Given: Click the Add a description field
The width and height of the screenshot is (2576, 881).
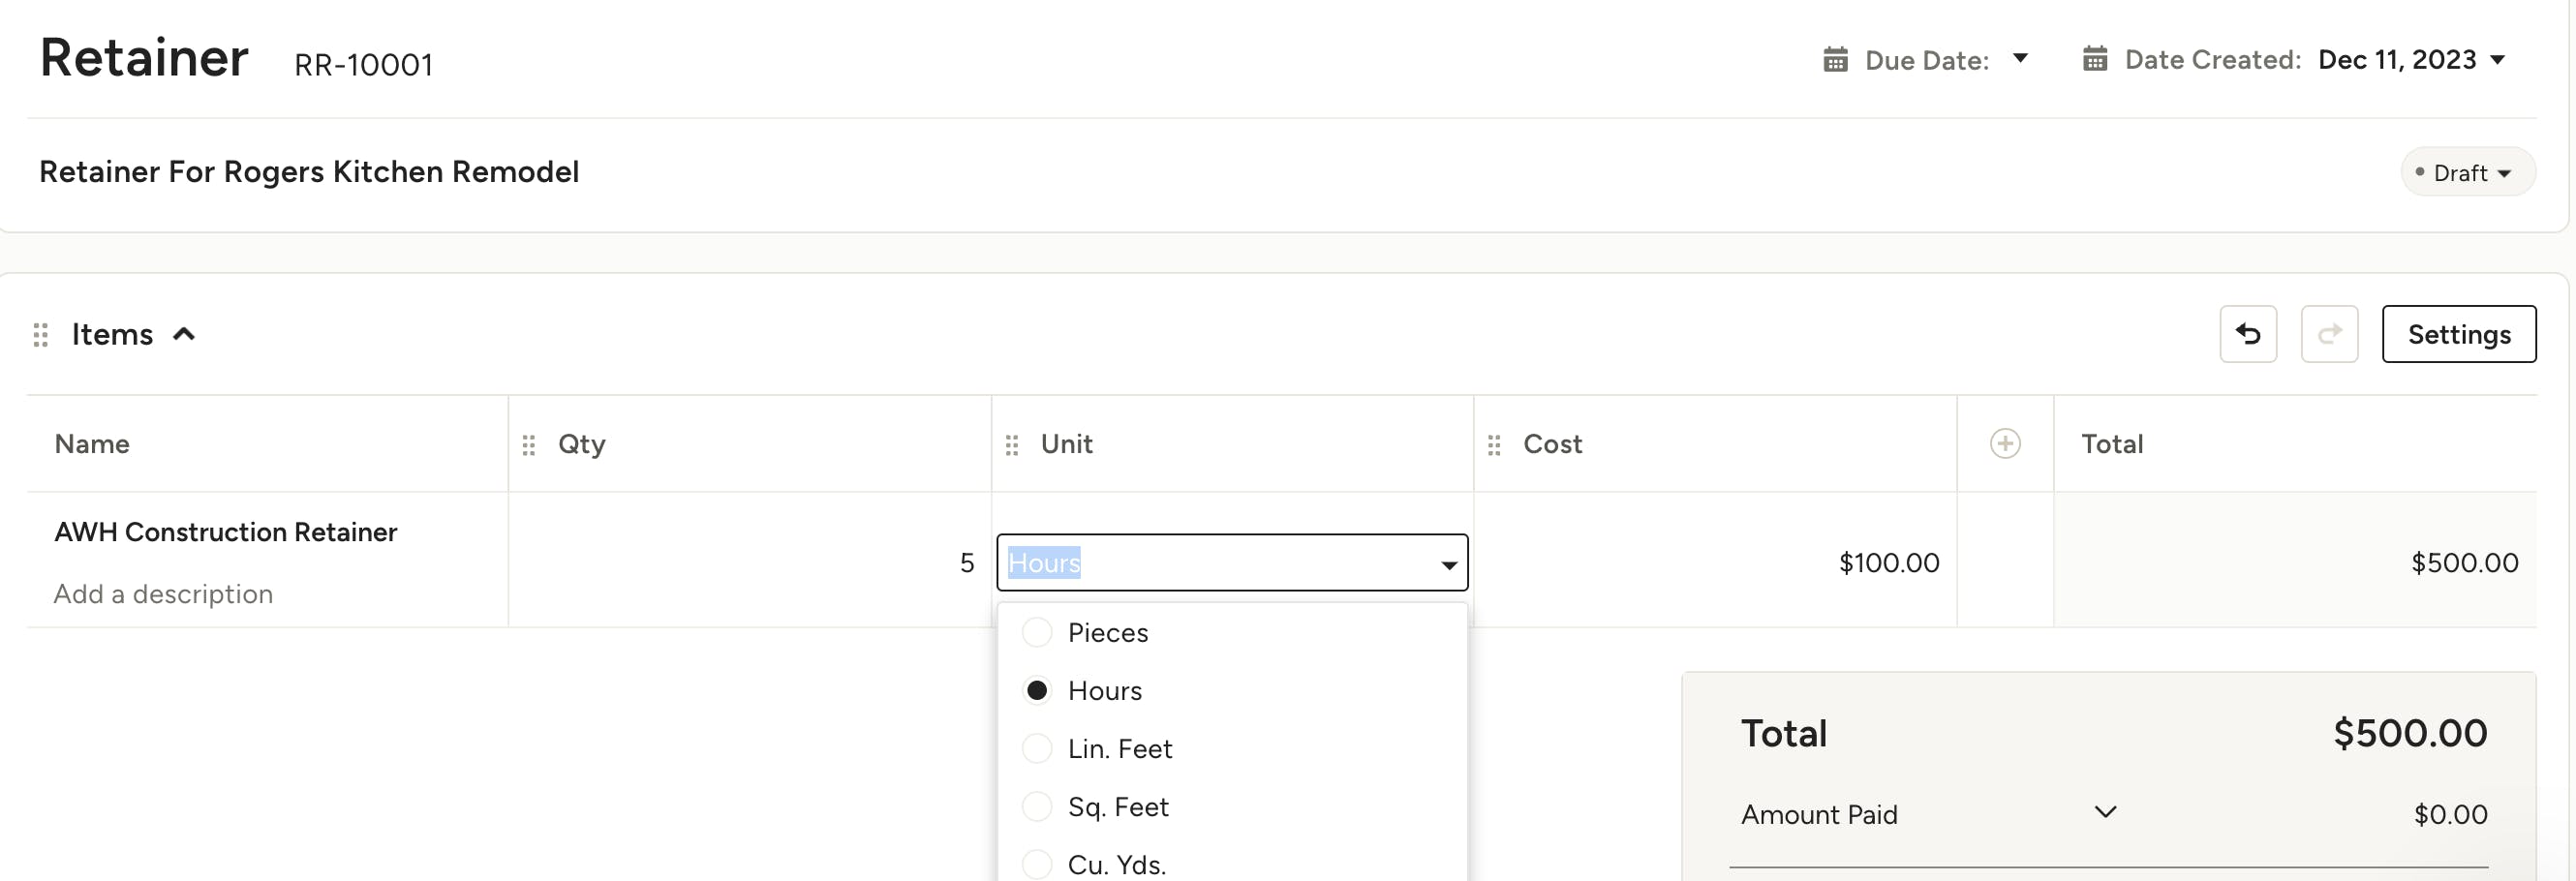Looking at the screenshot, I should click(x=163, y=594).
